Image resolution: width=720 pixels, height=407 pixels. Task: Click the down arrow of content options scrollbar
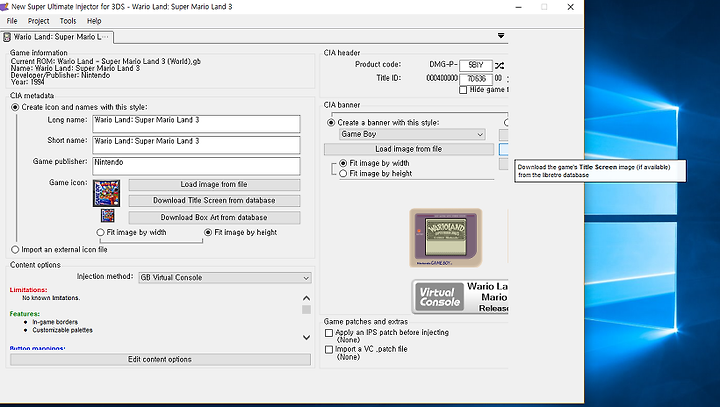[x=306, y=337]
